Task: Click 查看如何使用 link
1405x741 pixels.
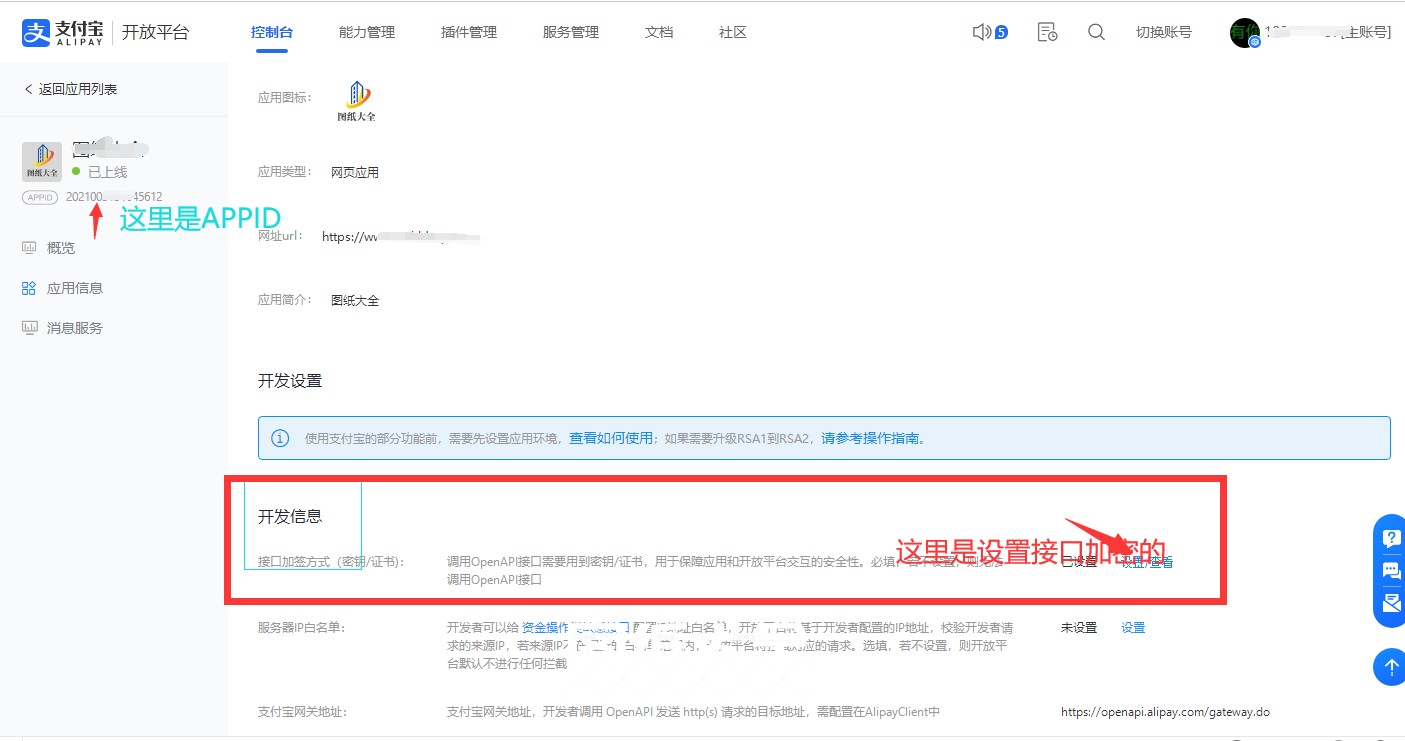Action: (611, 438)
